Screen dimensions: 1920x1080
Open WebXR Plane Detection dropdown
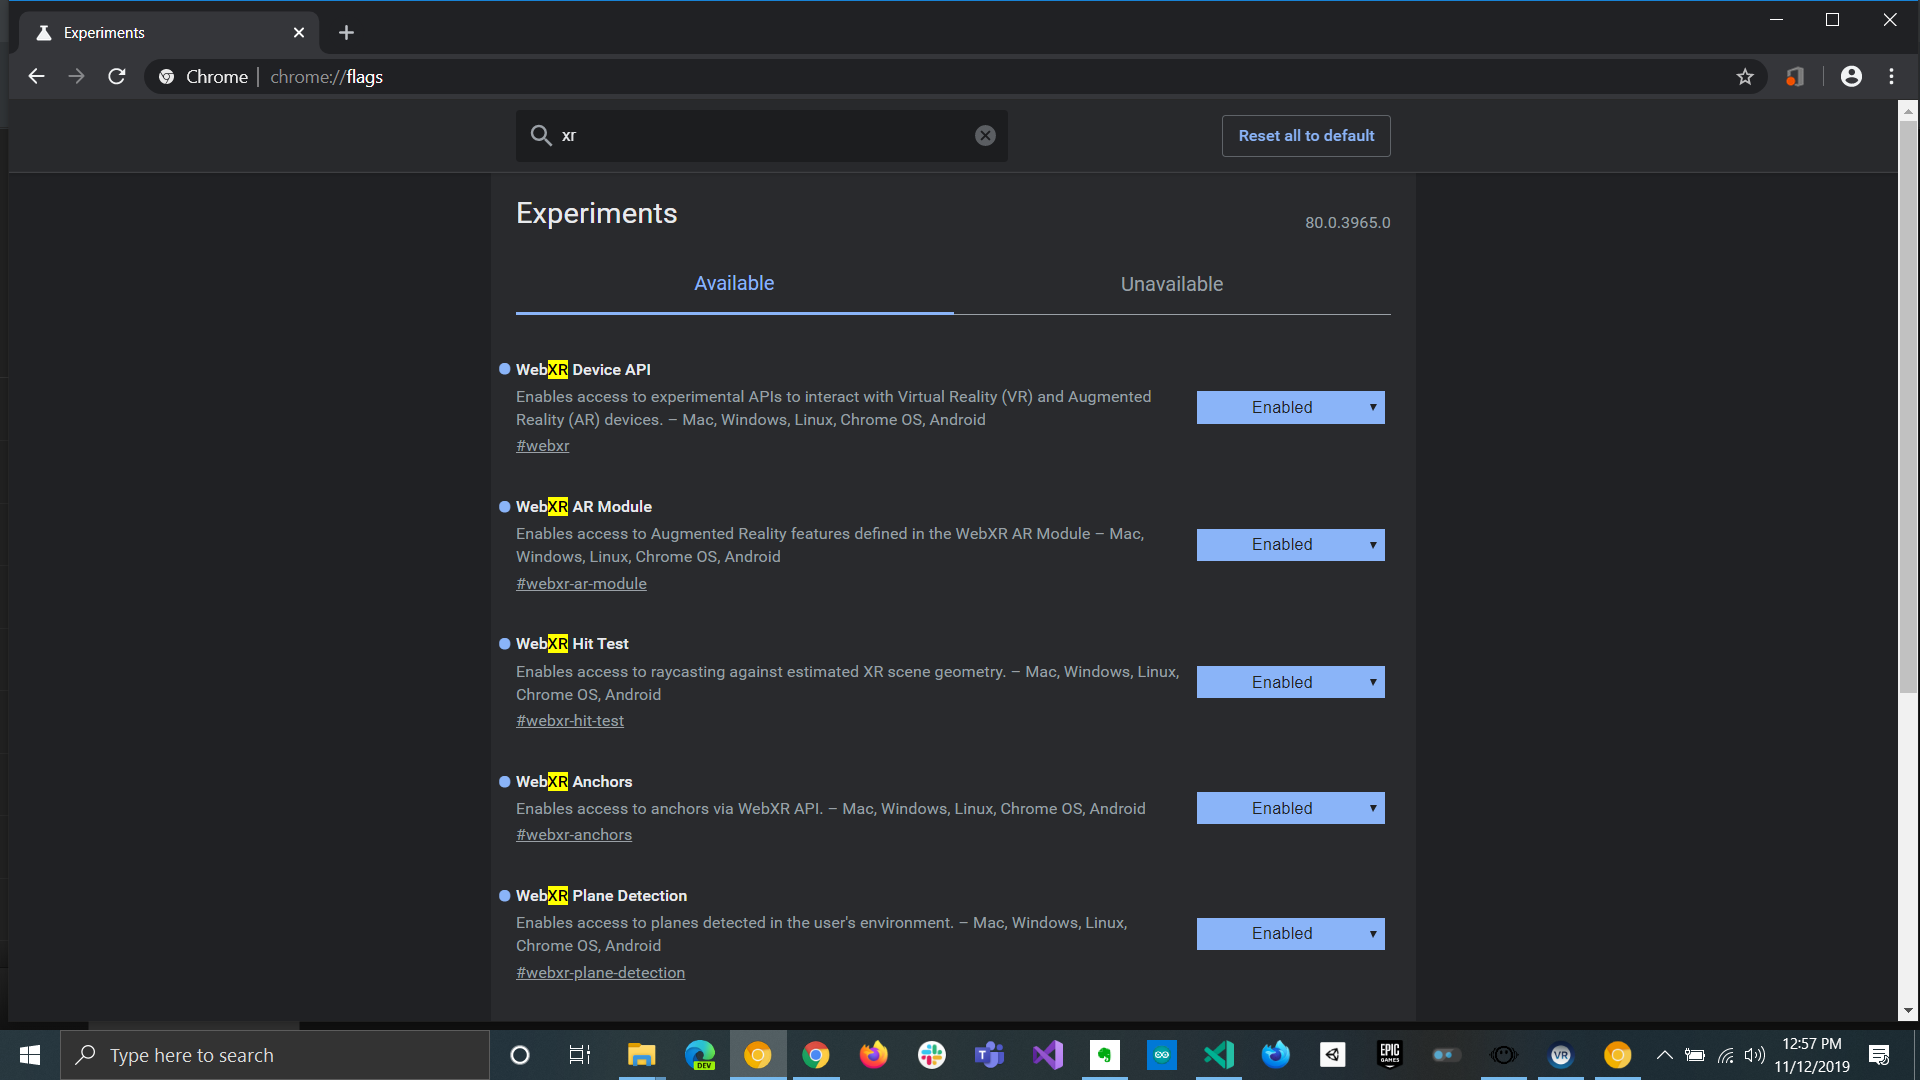1290,934
